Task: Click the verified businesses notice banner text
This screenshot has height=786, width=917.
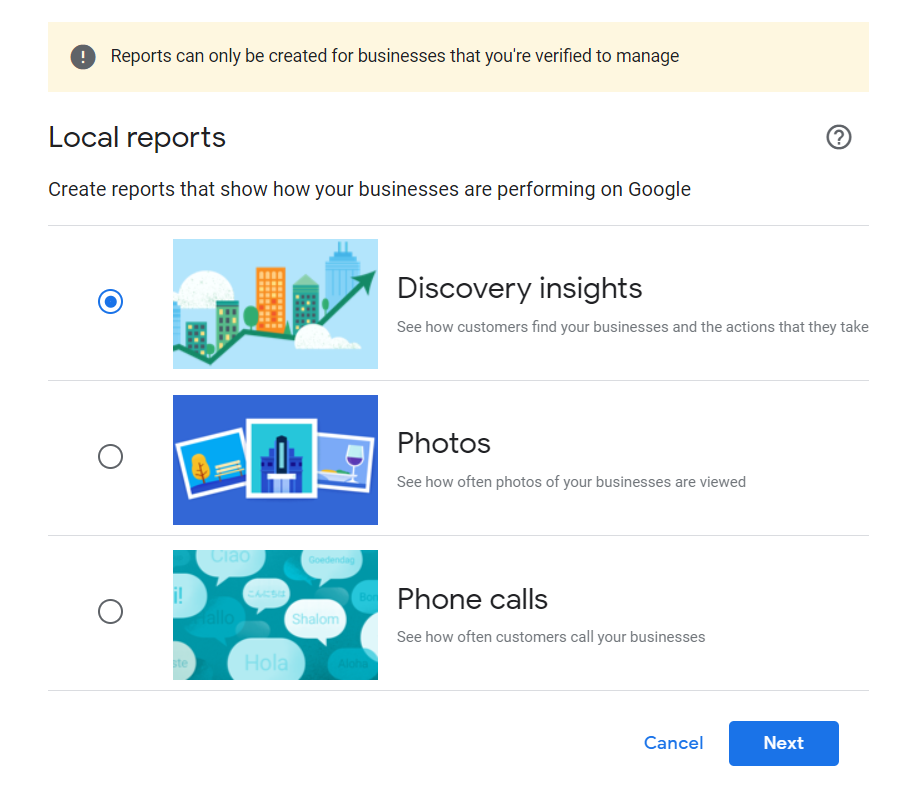Action: coord(395,56)
